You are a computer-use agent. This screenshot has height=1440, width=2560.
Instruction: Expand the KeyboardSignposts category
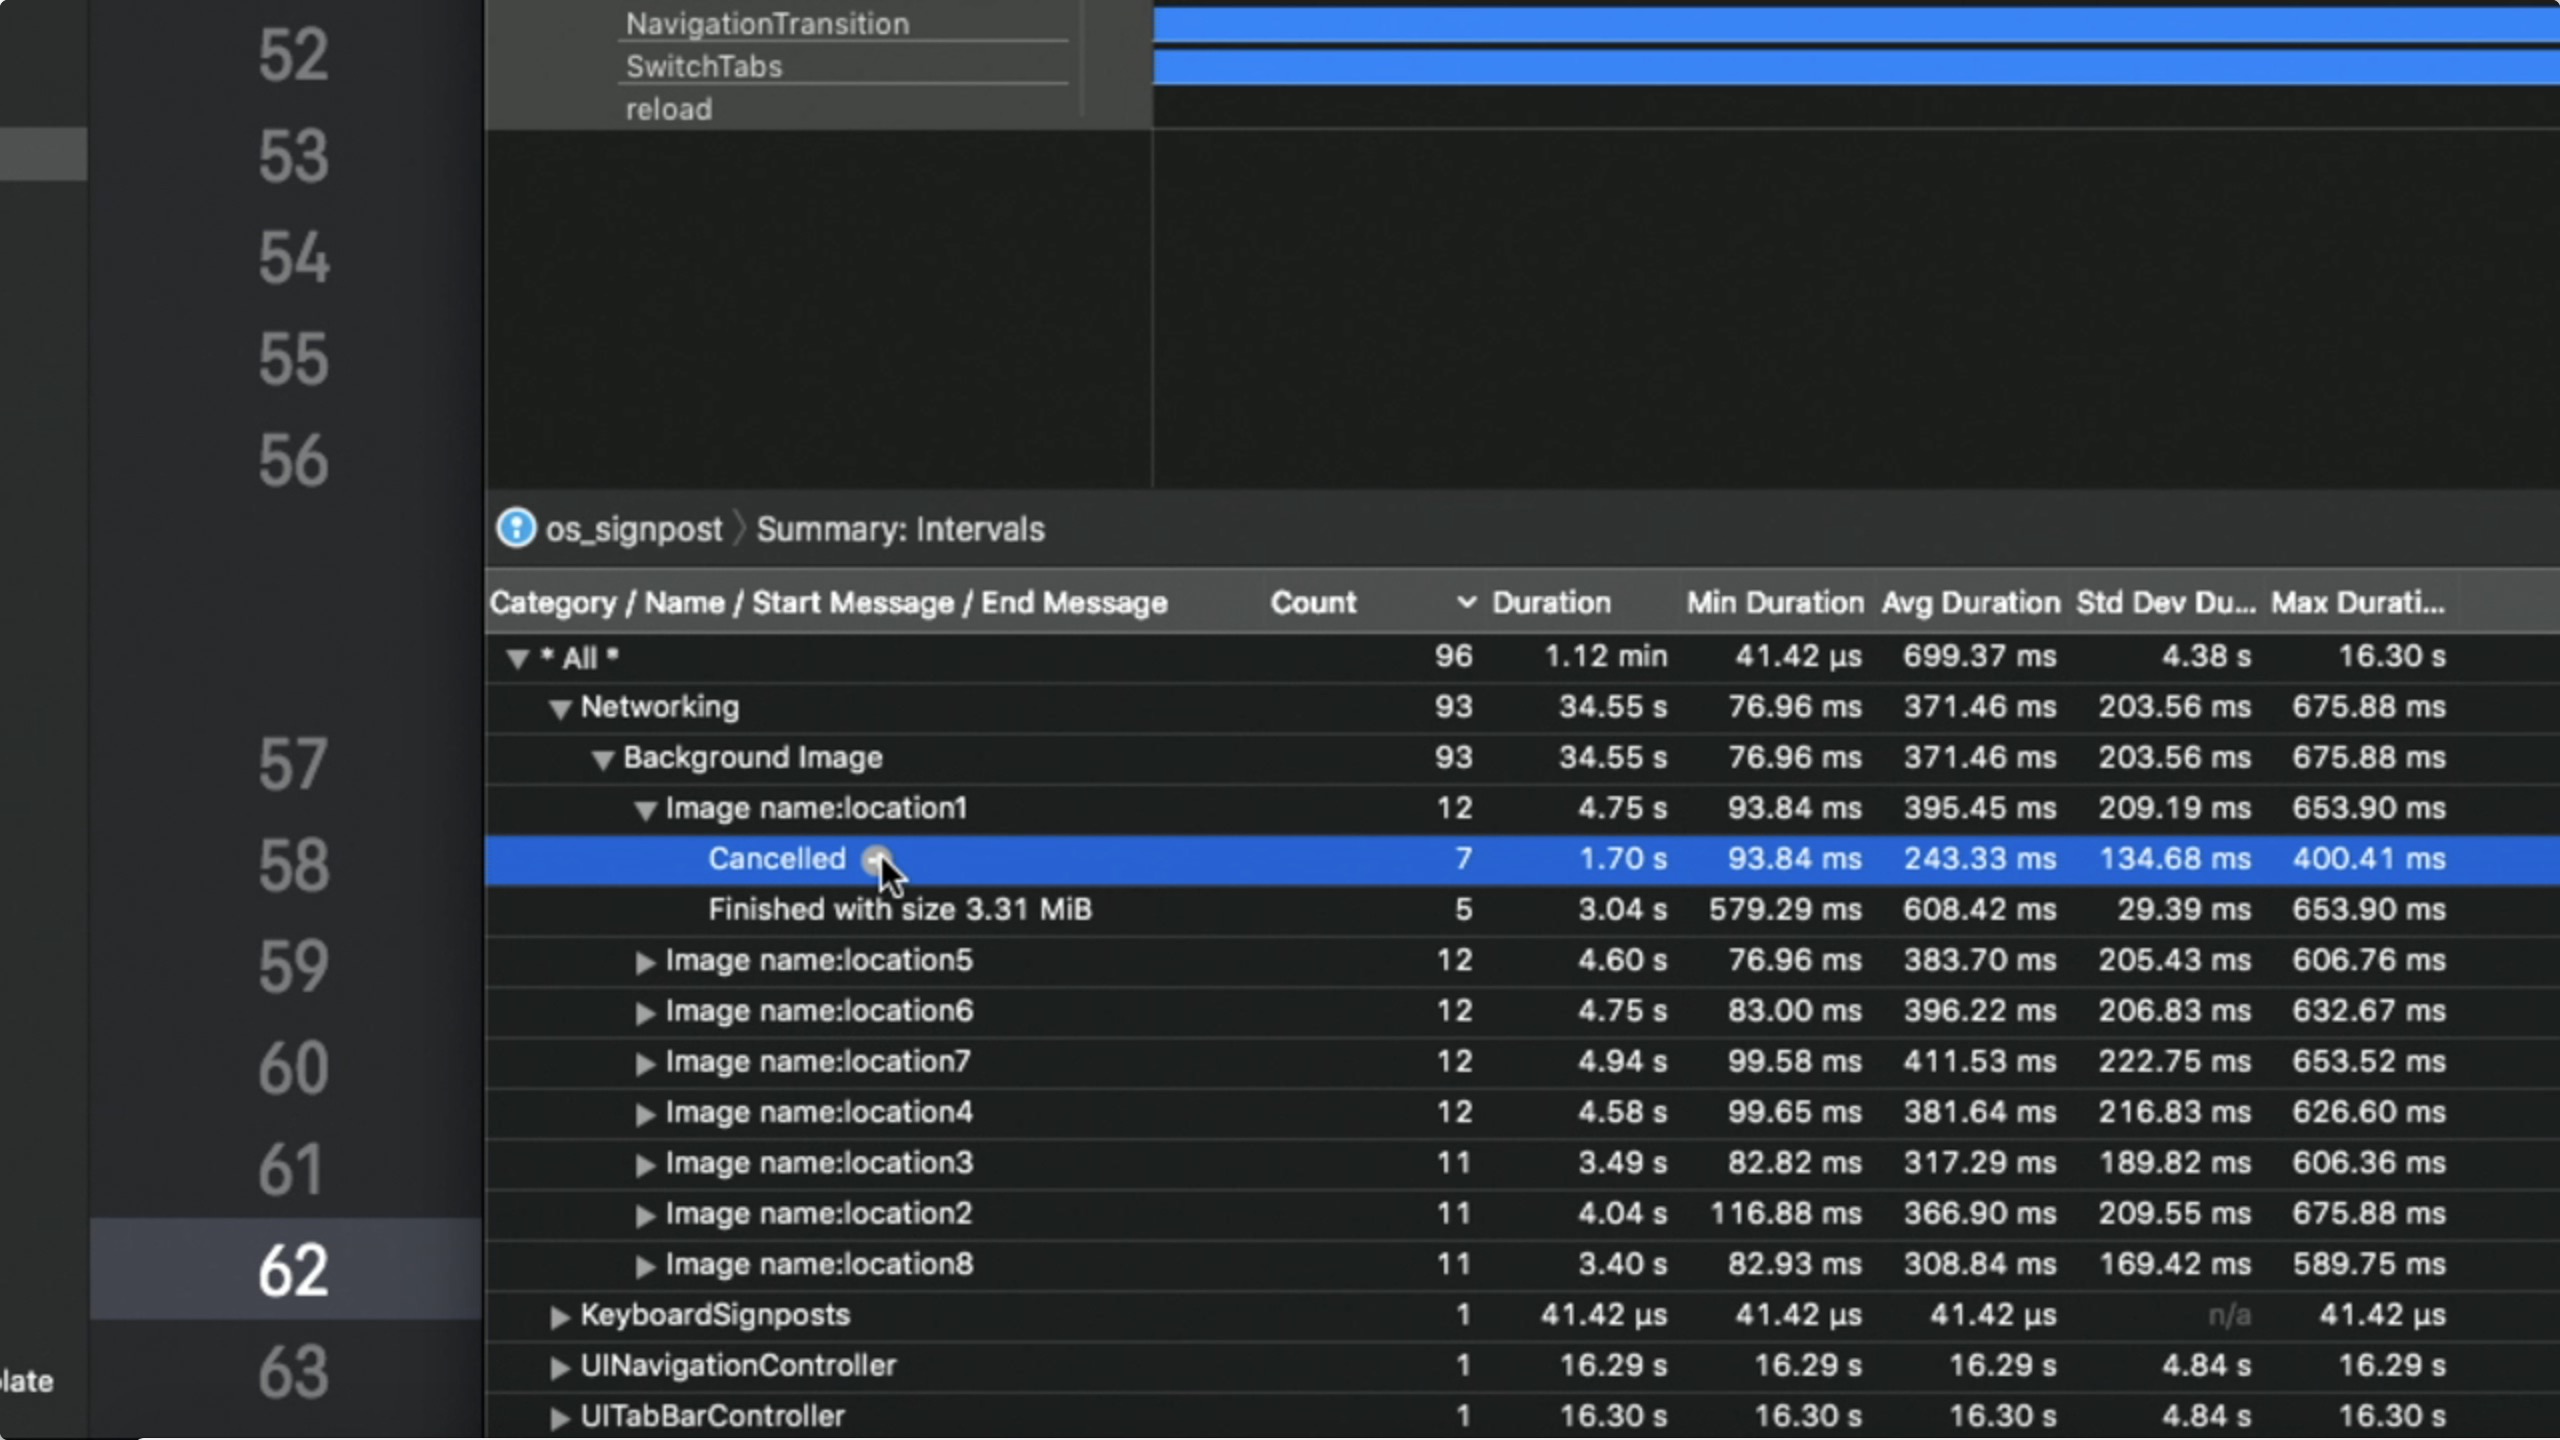click(560, 1317)
